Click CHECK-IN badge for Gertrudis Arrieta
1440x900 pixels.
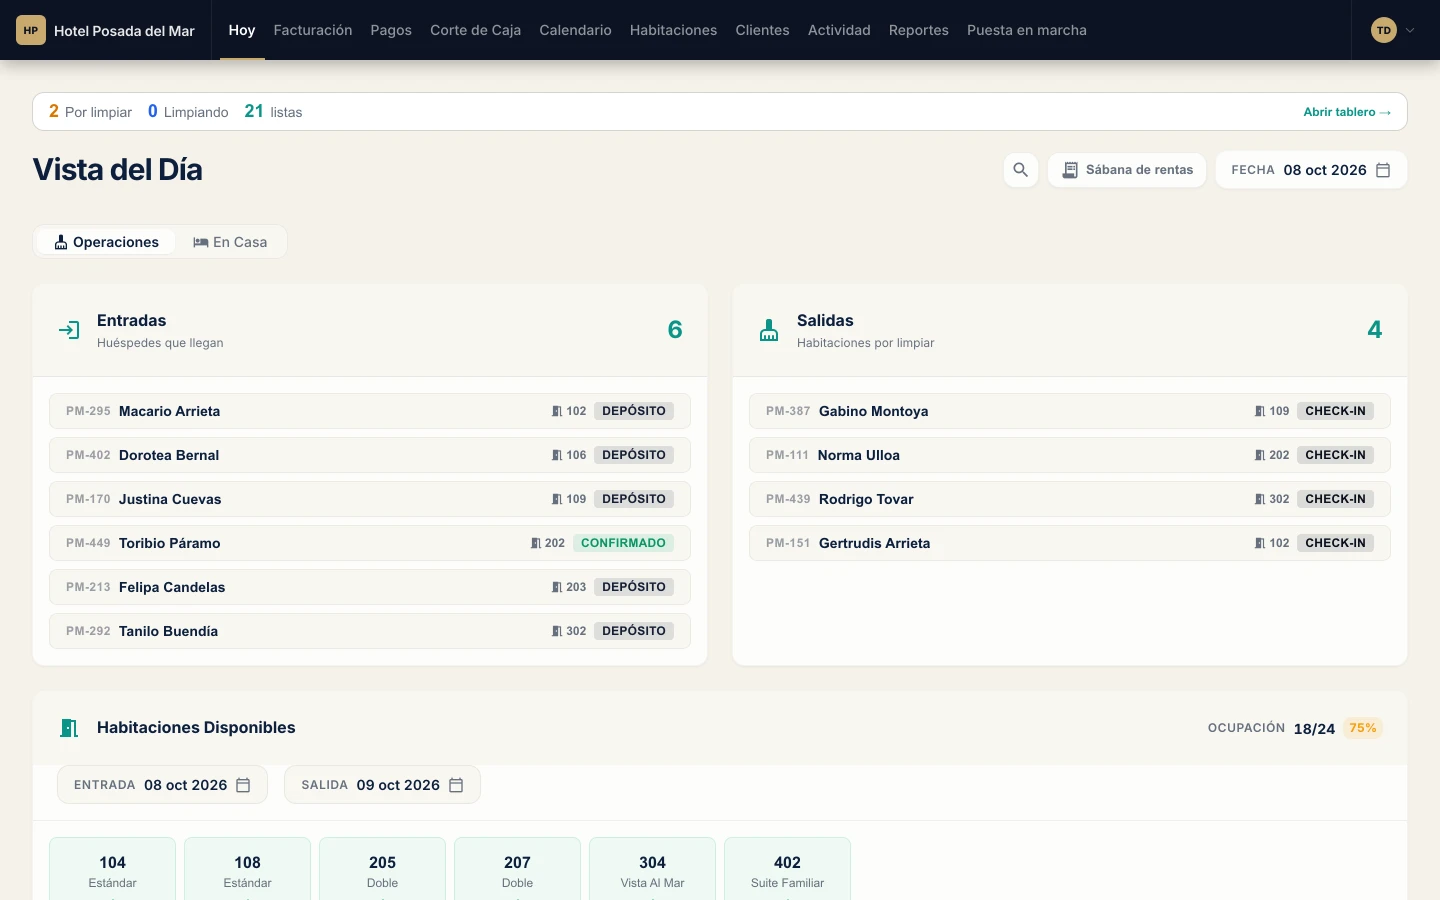coord(1335,543)
